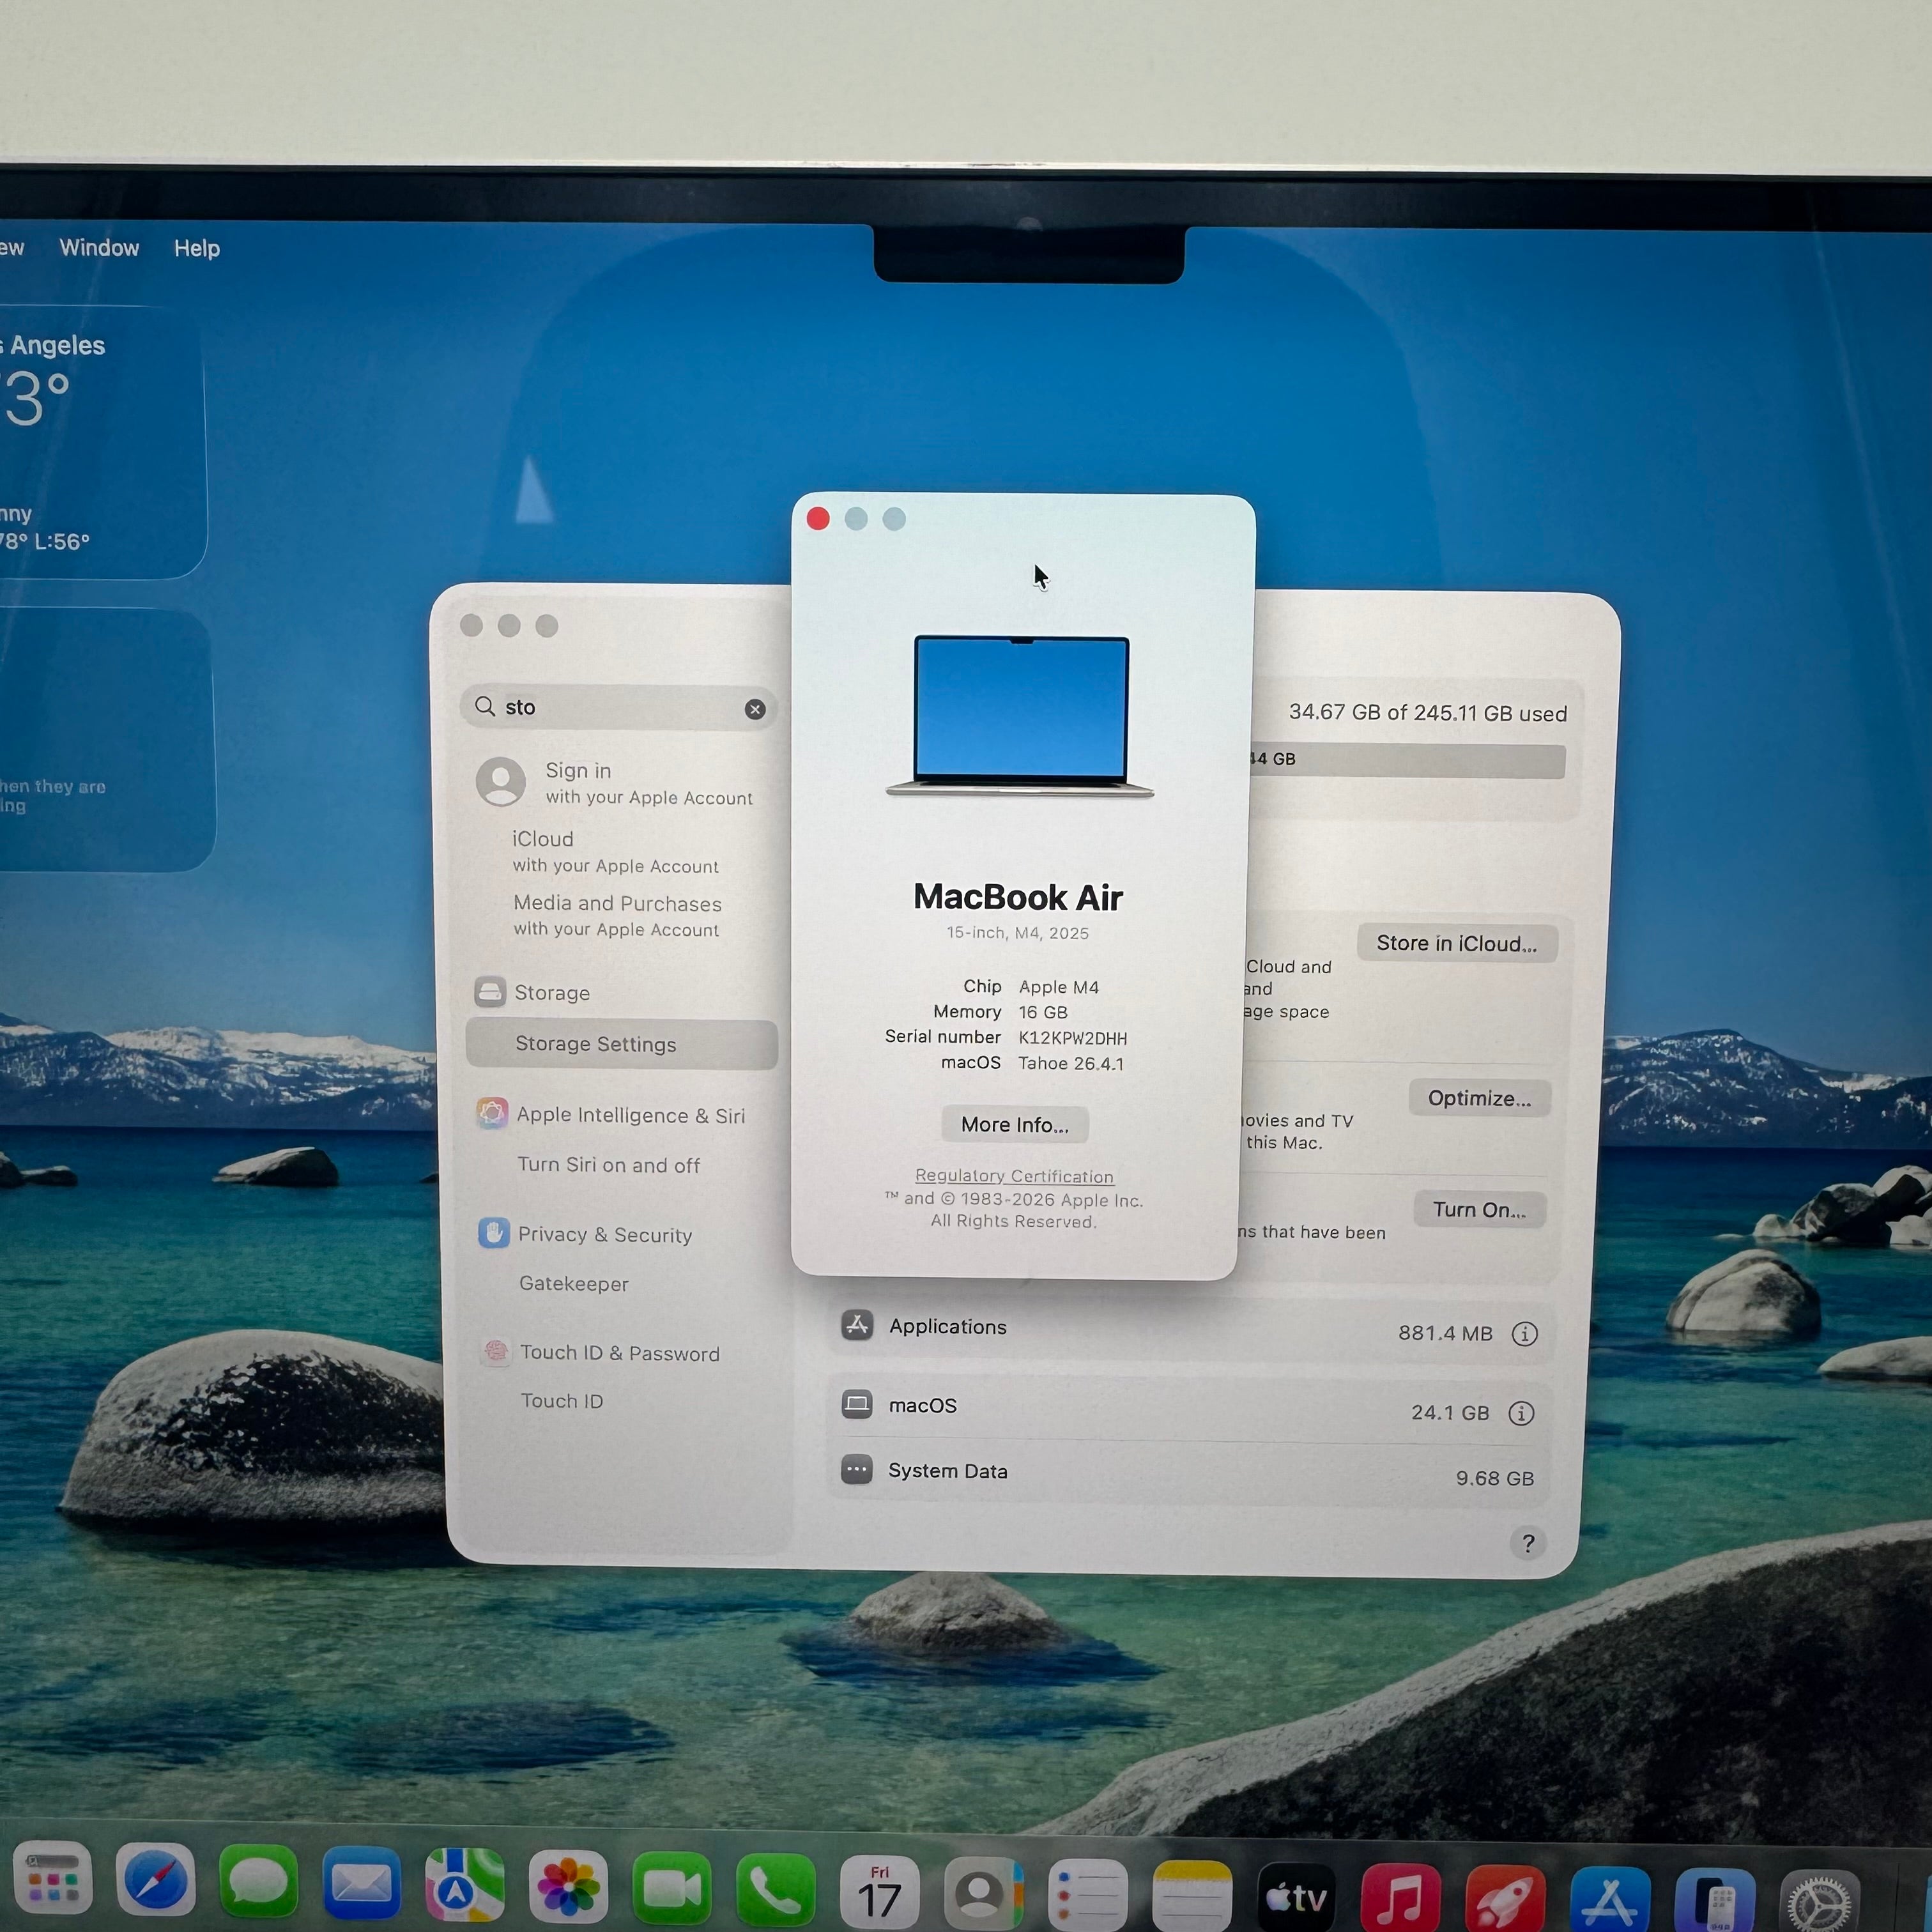Click '15-inch, M4, 2025' model text
Image resolution: width=1932 pixels, height=1932 pixels.
click(x=1018, y=933)
